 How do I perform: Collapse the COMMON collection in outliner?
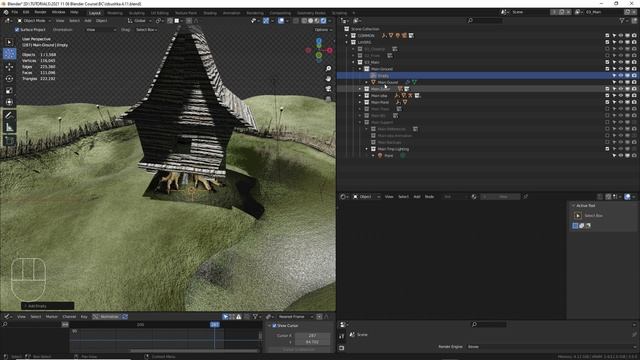[347, 36]
